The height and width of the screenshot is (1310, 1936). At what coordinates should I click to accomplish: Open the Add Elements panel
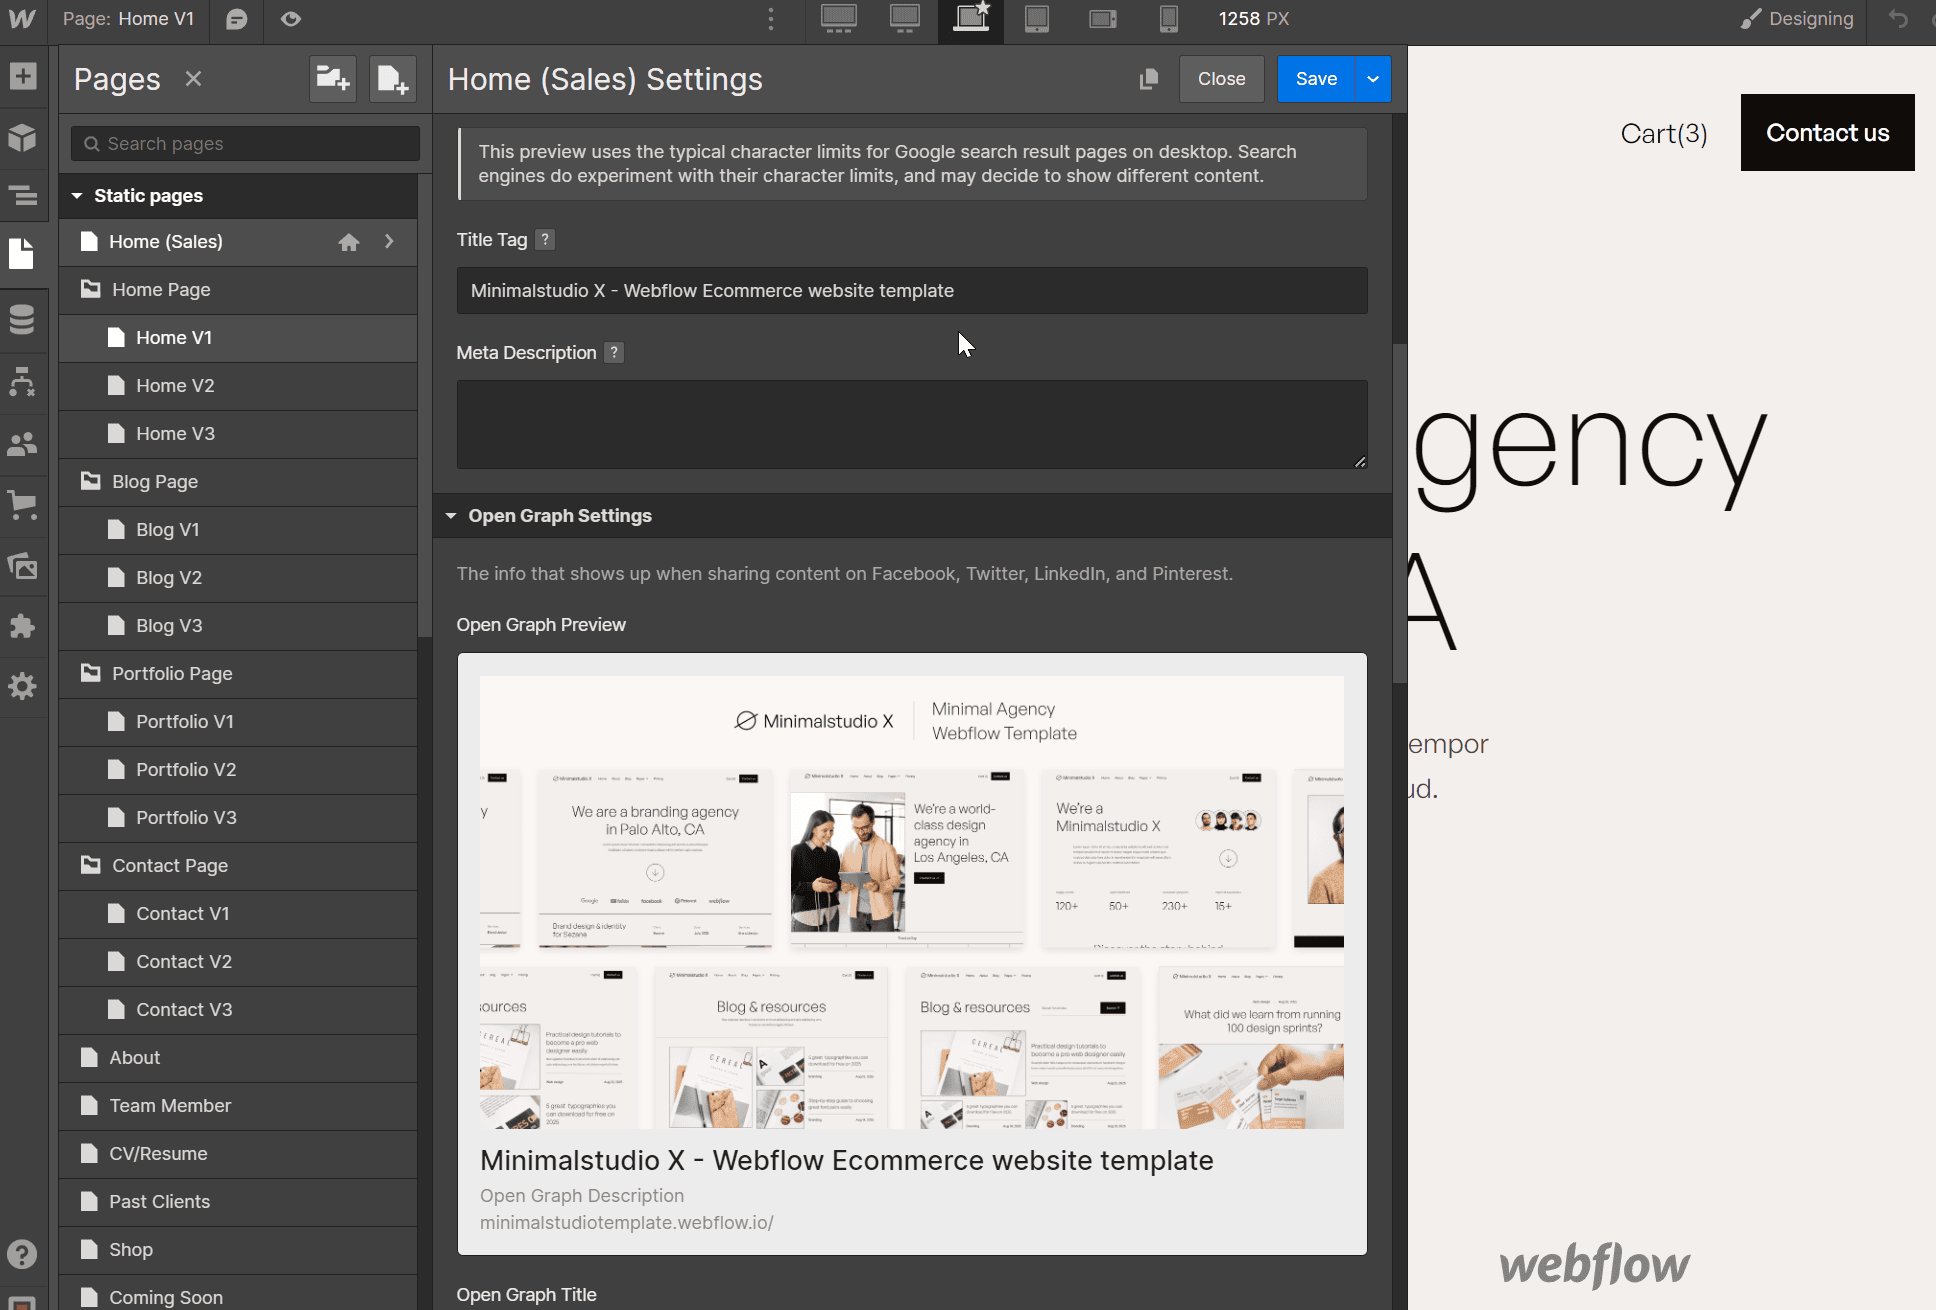coord(22,75)
